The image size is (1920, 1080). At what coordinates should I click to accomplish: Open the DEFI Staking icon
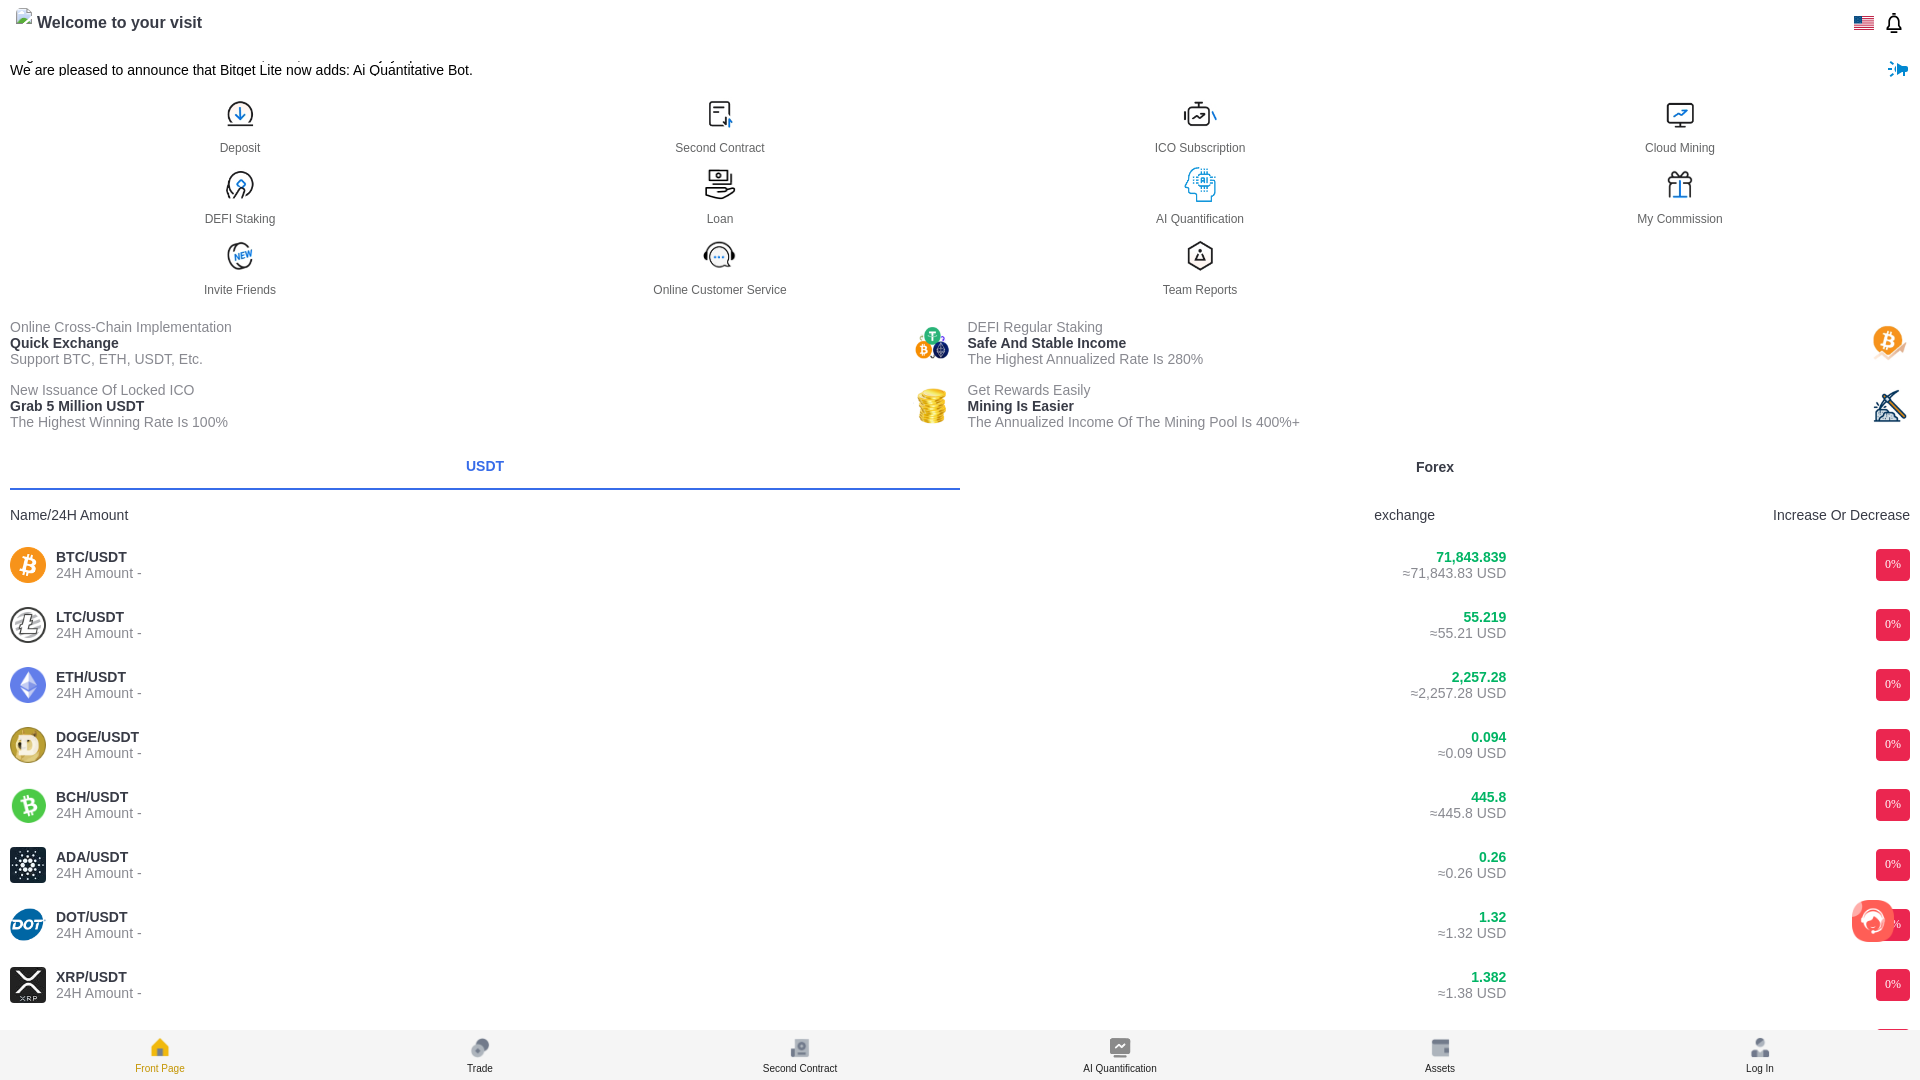[240, 185]
